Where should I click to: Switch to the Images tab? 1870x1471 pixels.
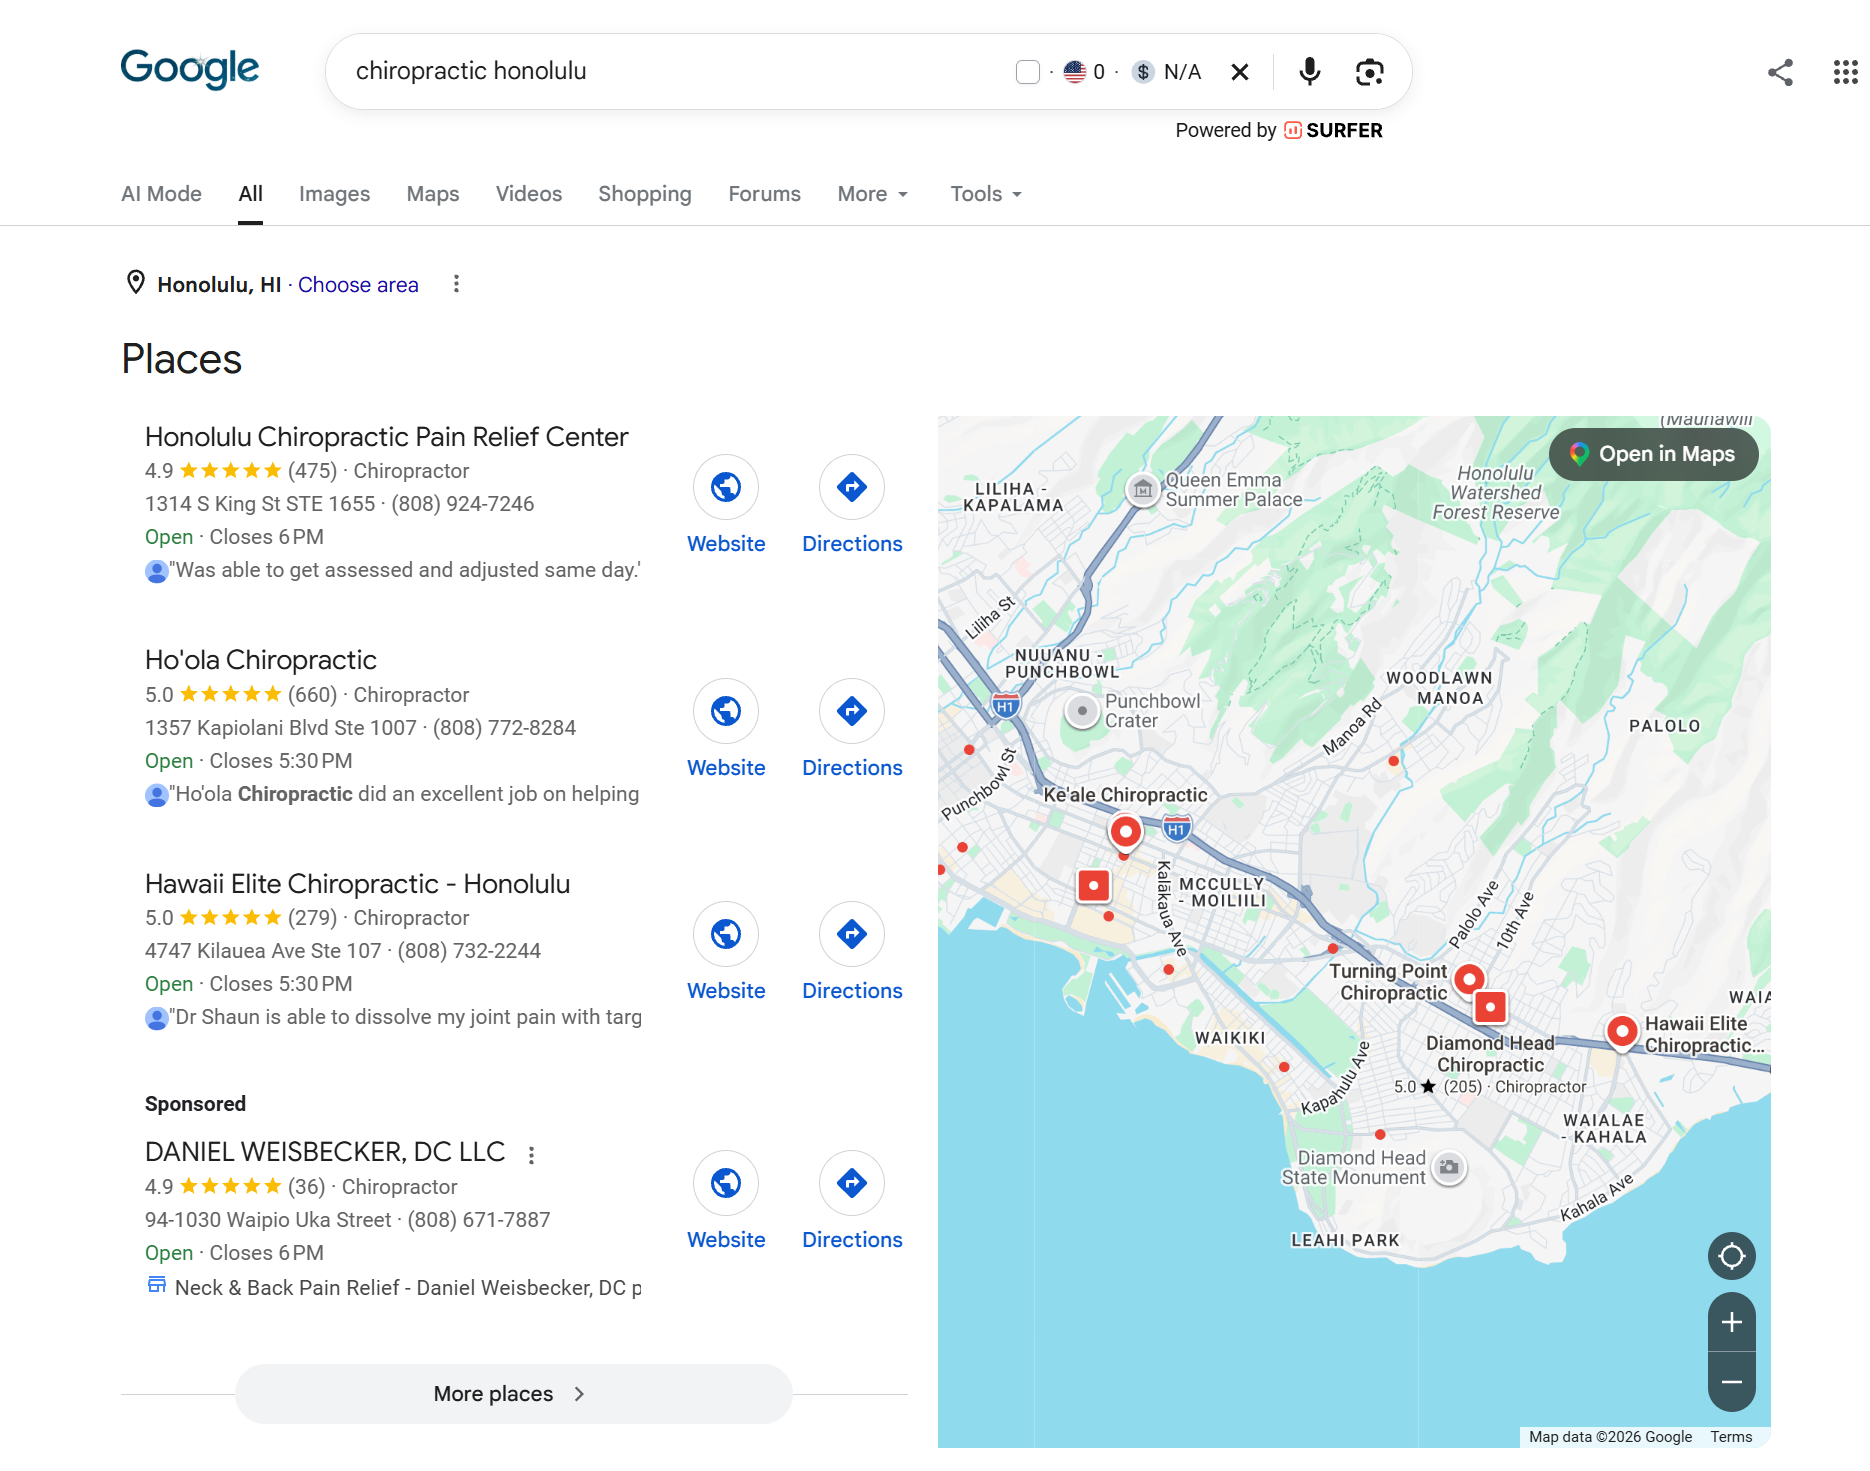tap(334, 194)
